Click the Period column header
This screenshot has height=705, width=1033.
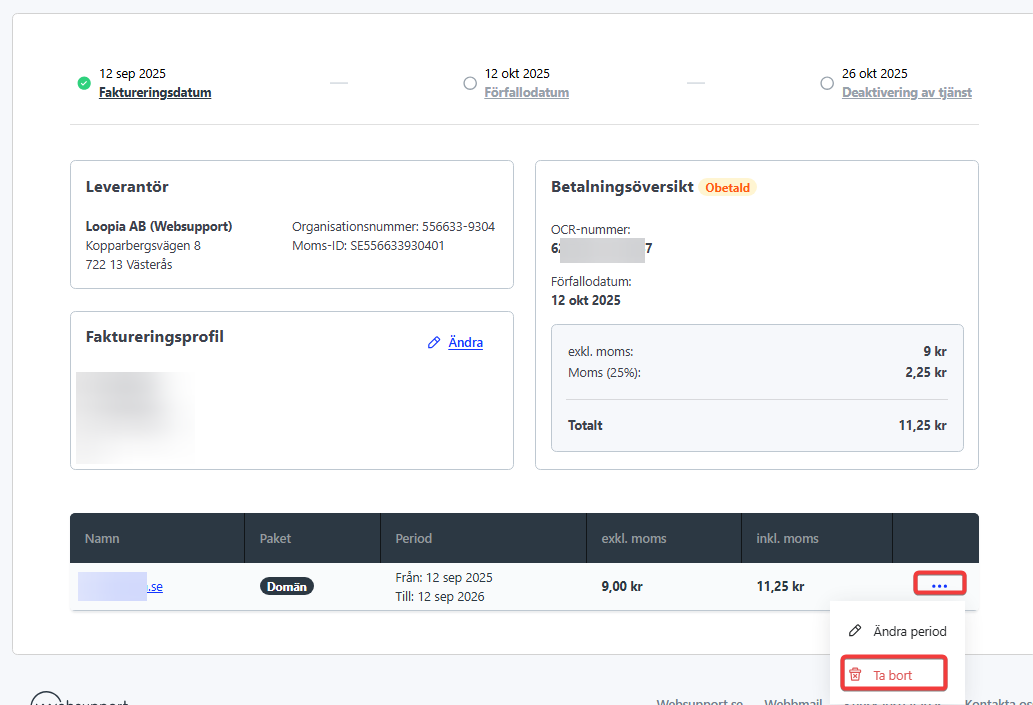(414, 538)
